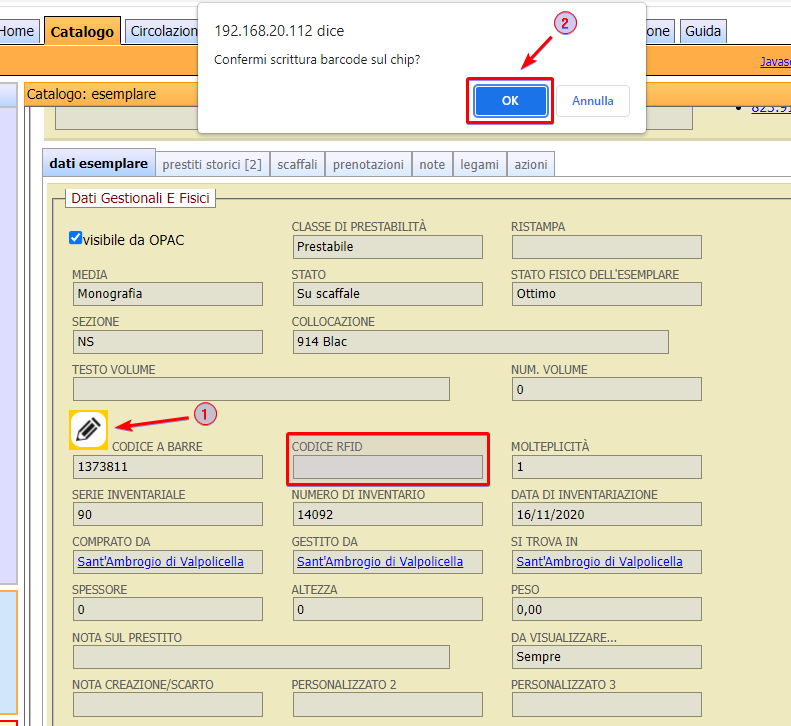The width and height of the screenshot is (791, 726).
Task: Switch to the legami tab
Action: click(x=479, y=165)
